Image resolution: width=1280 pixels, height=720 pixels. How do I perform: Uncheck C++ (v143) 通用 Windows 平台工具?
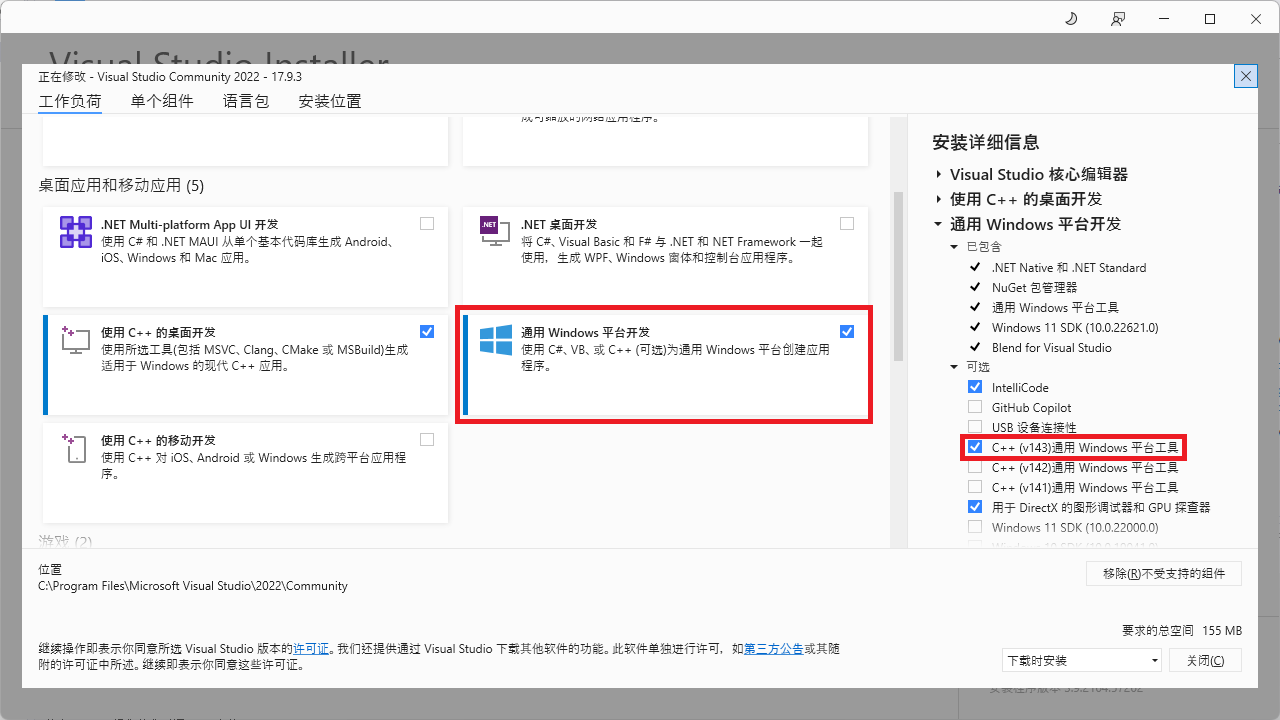click(975, 447)
